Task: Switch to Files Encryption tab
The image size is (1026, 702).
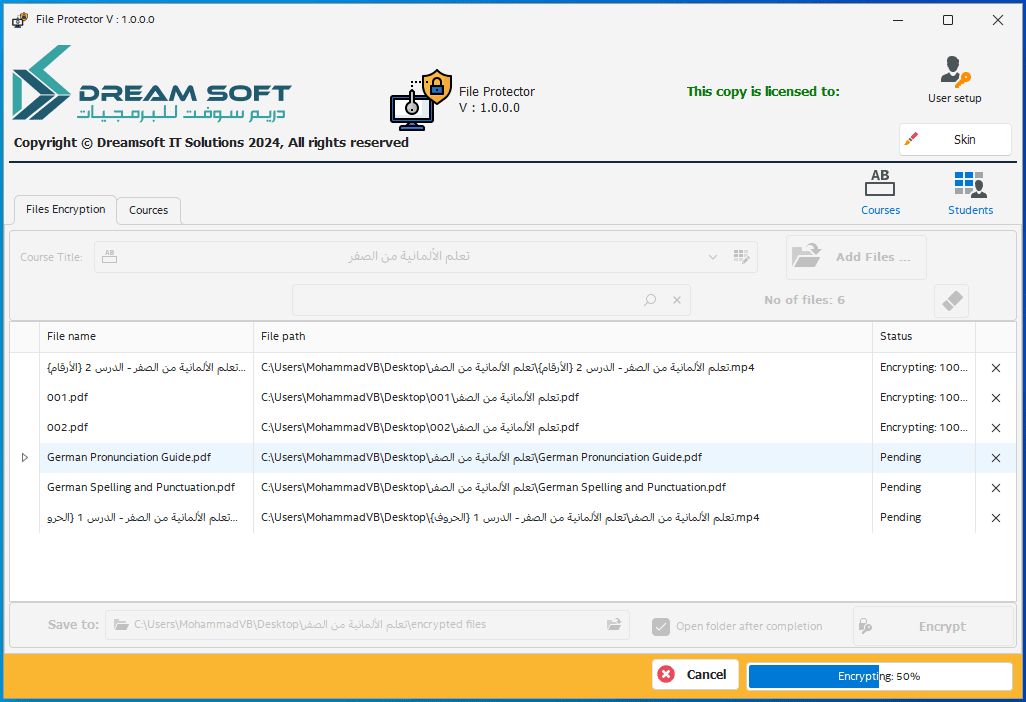Action: (x=65, y=209)
